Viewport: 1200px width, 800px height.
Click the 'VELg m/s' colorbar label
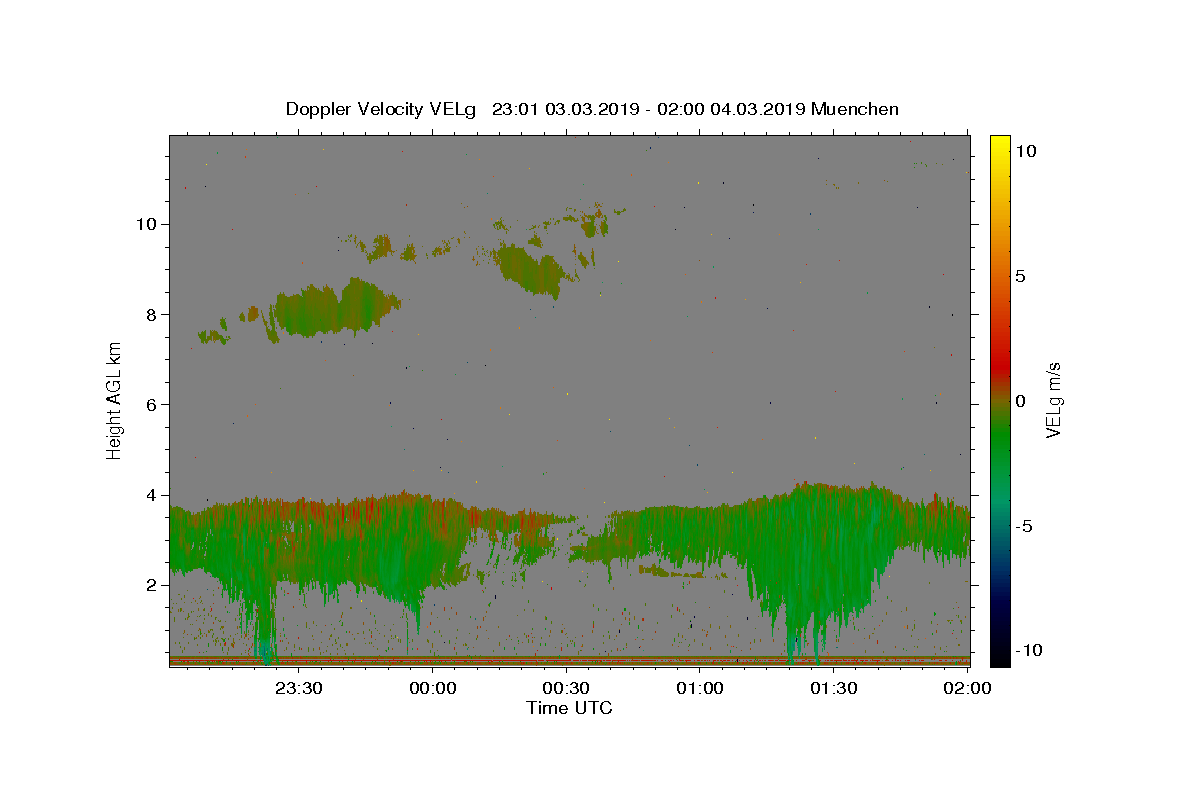point(1052,400)
